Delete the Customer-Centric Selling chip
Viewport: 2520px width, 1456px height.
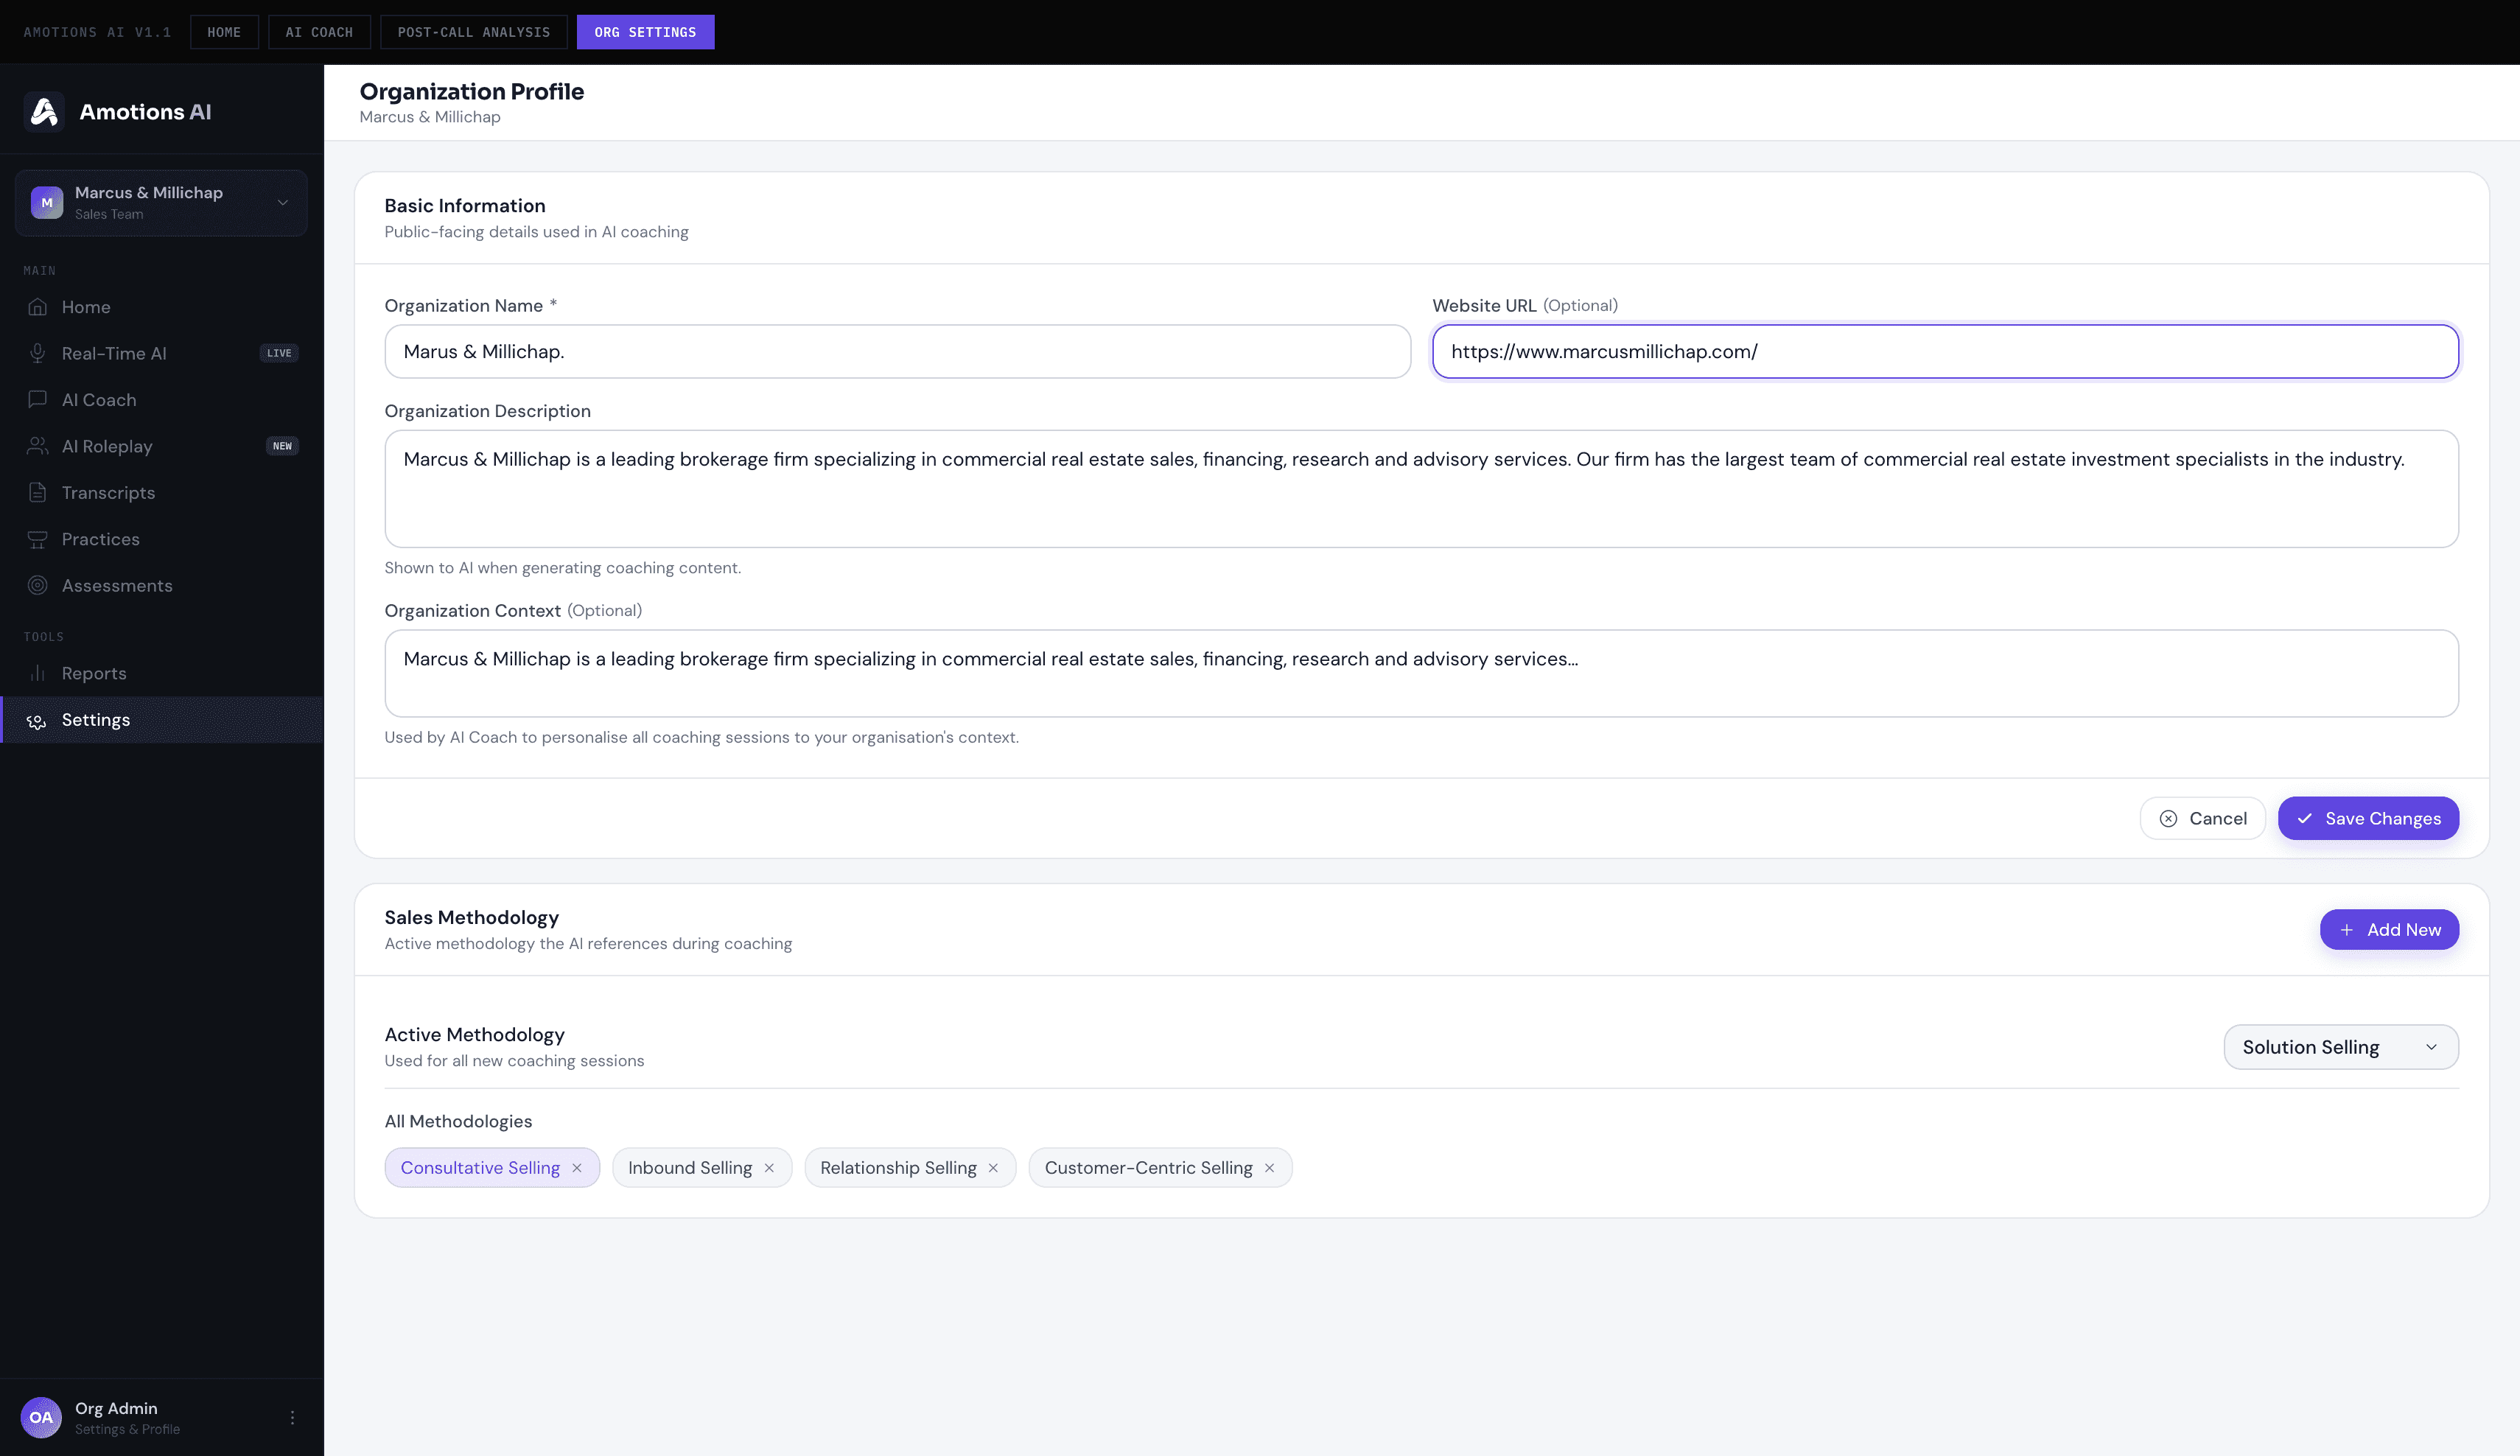coord(1269,1168)
